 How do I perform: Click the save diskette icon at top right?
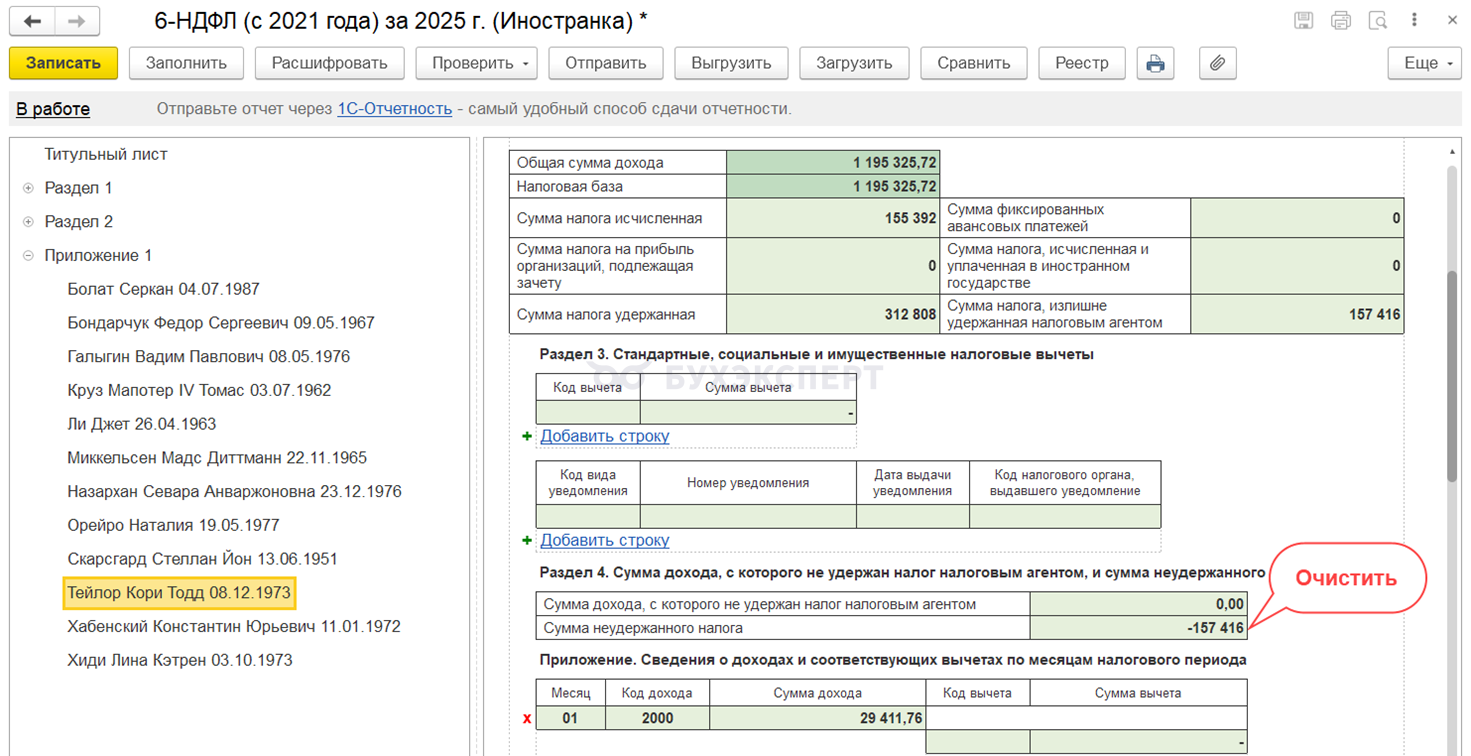pyautogui.click(x=1303, y=21)
